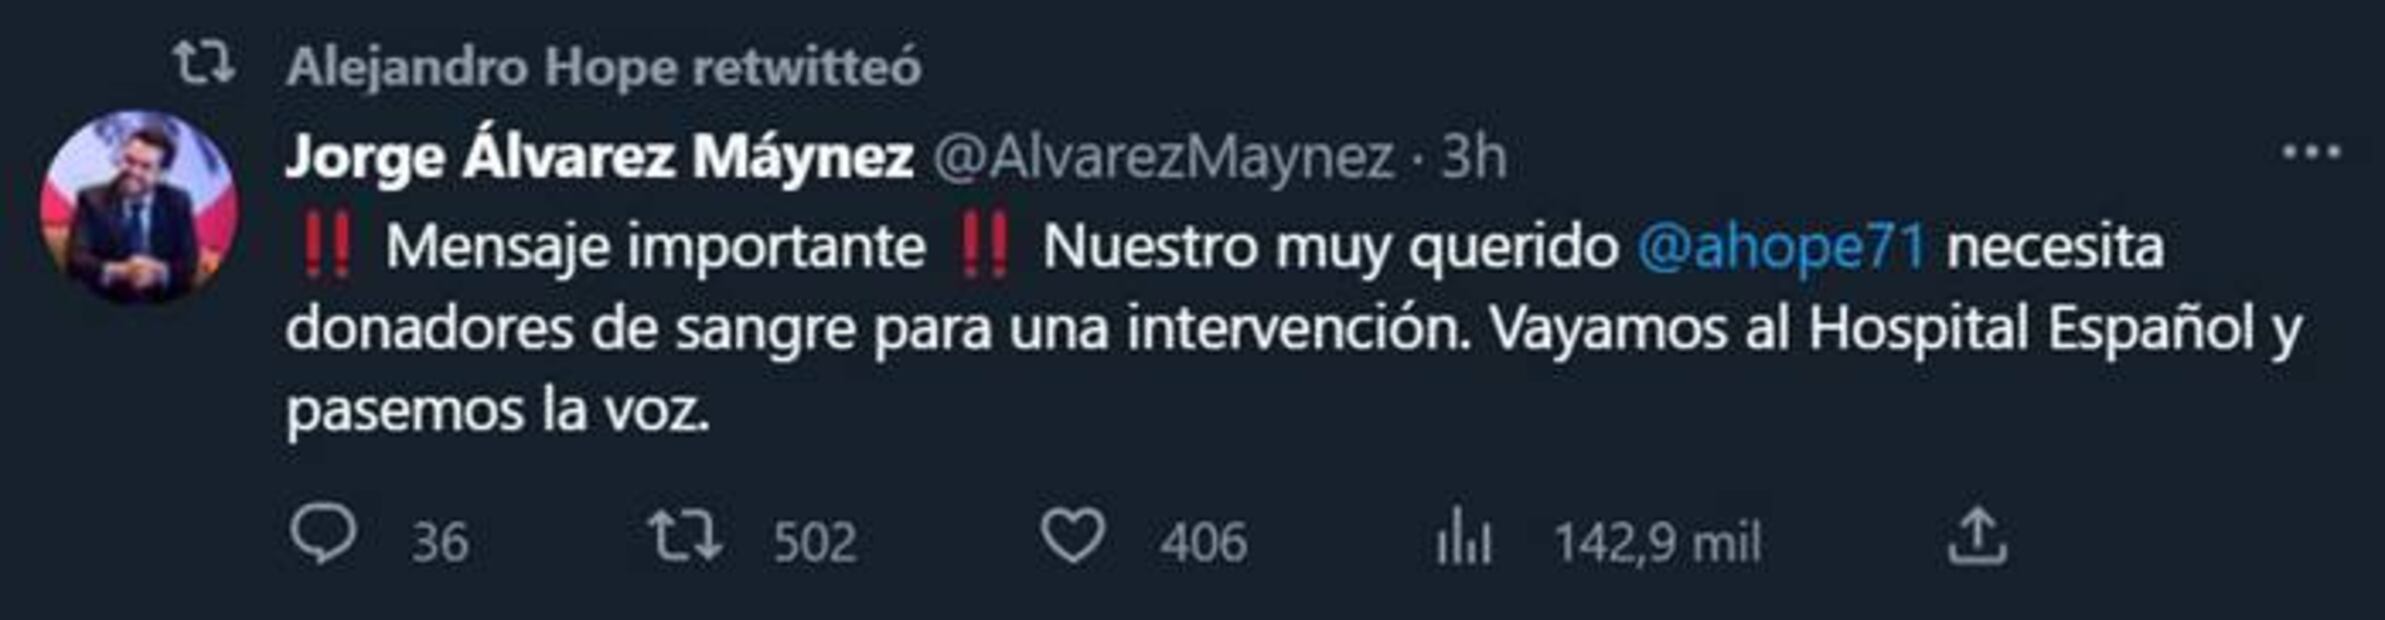Click the 'Mensaje importante' text line
The height and width of the screenshot is (620, 2385).
tap(655, 246)
